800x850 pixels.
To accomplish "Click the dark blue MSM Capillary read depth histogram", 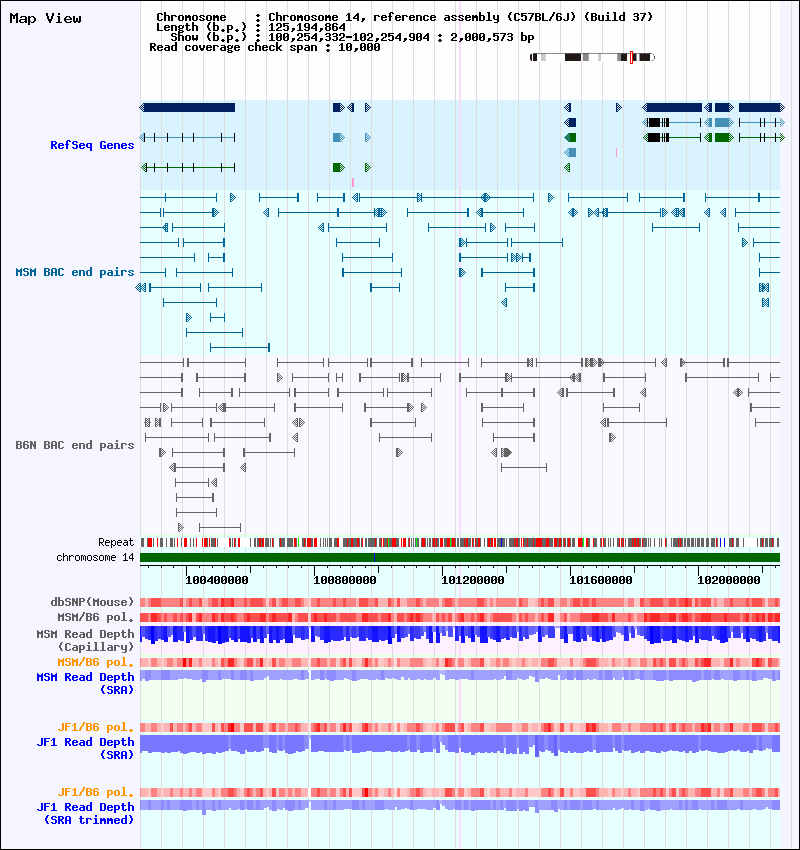I will 460,634.
